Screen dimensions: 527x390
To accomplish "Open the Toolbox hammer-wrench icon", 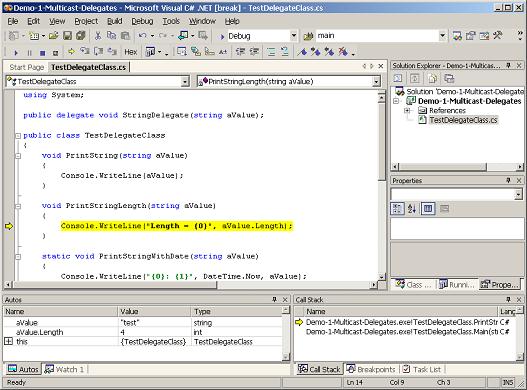I will (x=498, y=36).
